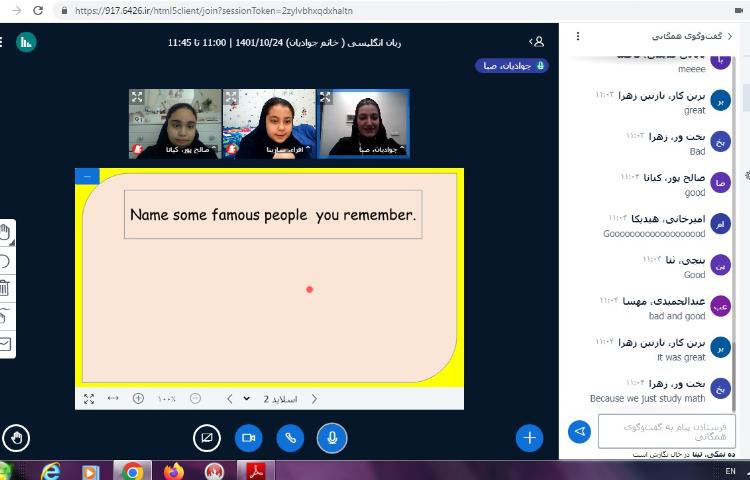The width and height of the screenshot is (750, 480).
Task: Fullscreen the presentation slide
Action: pyautogui.click(x=89, y=398)
